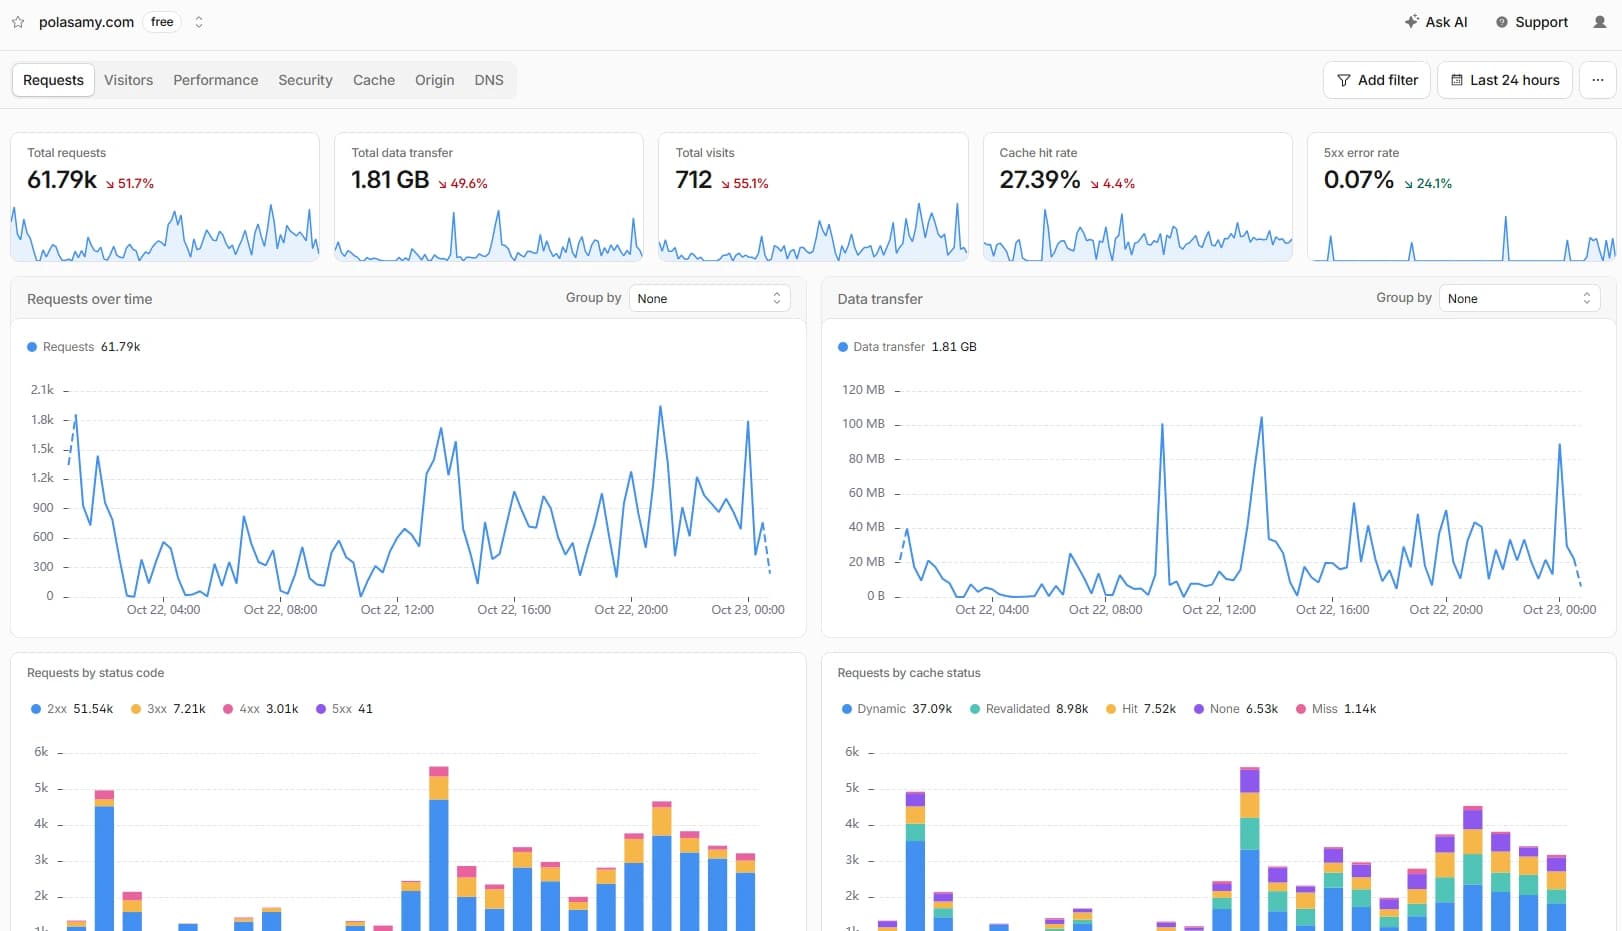
Task: Open the more options ellipsis menu
Action: pyautogui.click(x=1598, y=80)
